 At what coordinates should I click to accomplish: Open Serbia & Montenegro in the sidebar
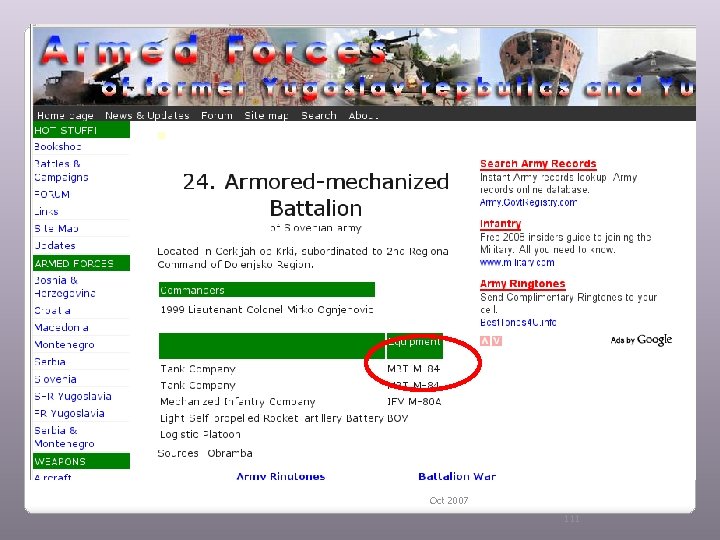coord(64,437)
